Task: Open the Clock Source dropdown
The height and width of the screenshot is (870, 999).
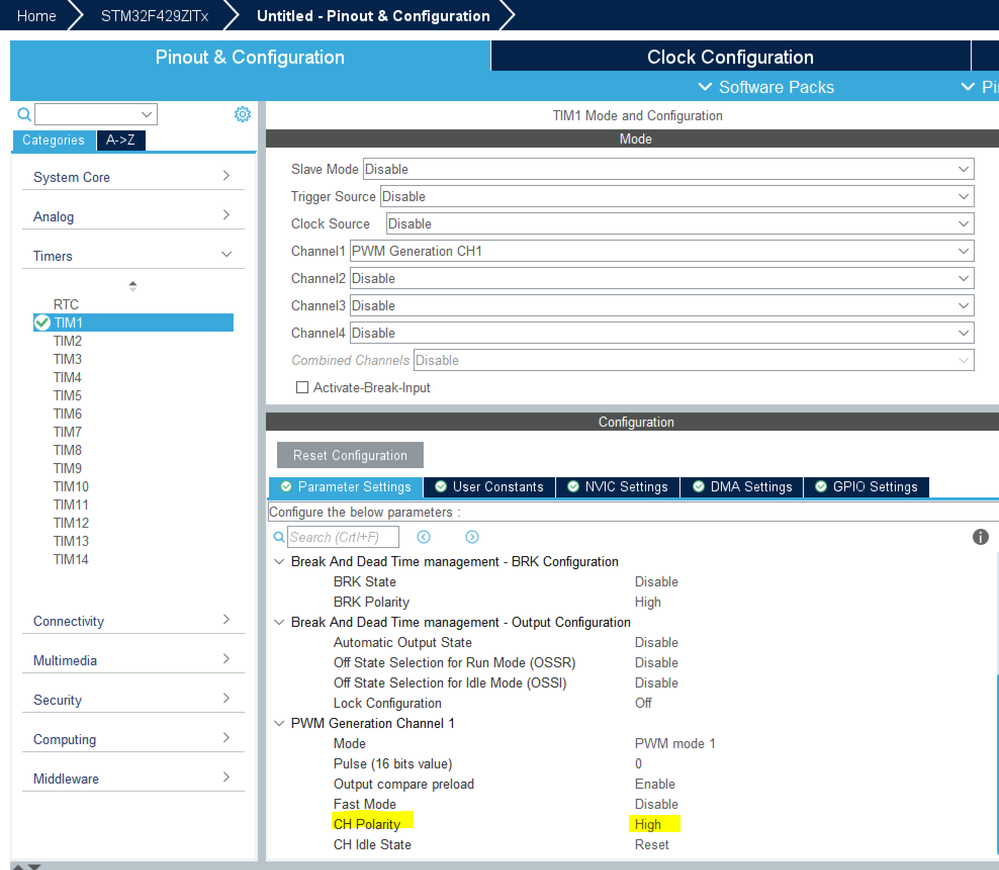Action: [680, 224]
